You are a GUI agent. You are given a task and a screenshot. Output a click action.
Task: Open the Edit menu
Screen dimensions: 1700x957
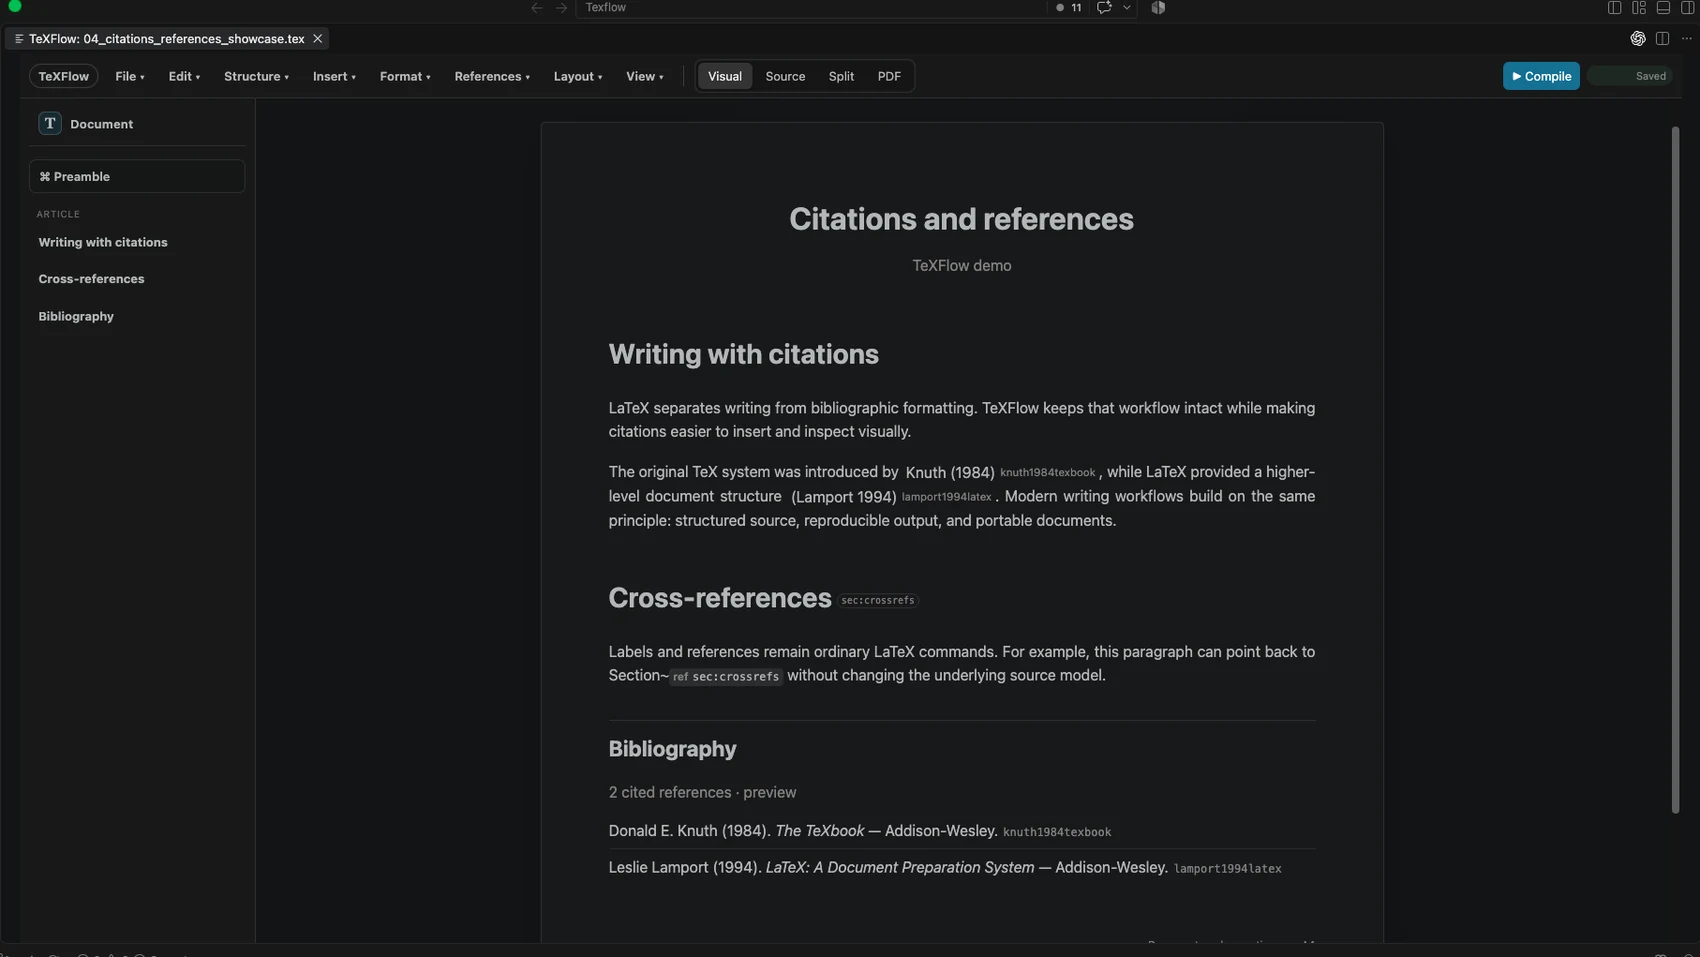tap(184, 76)
